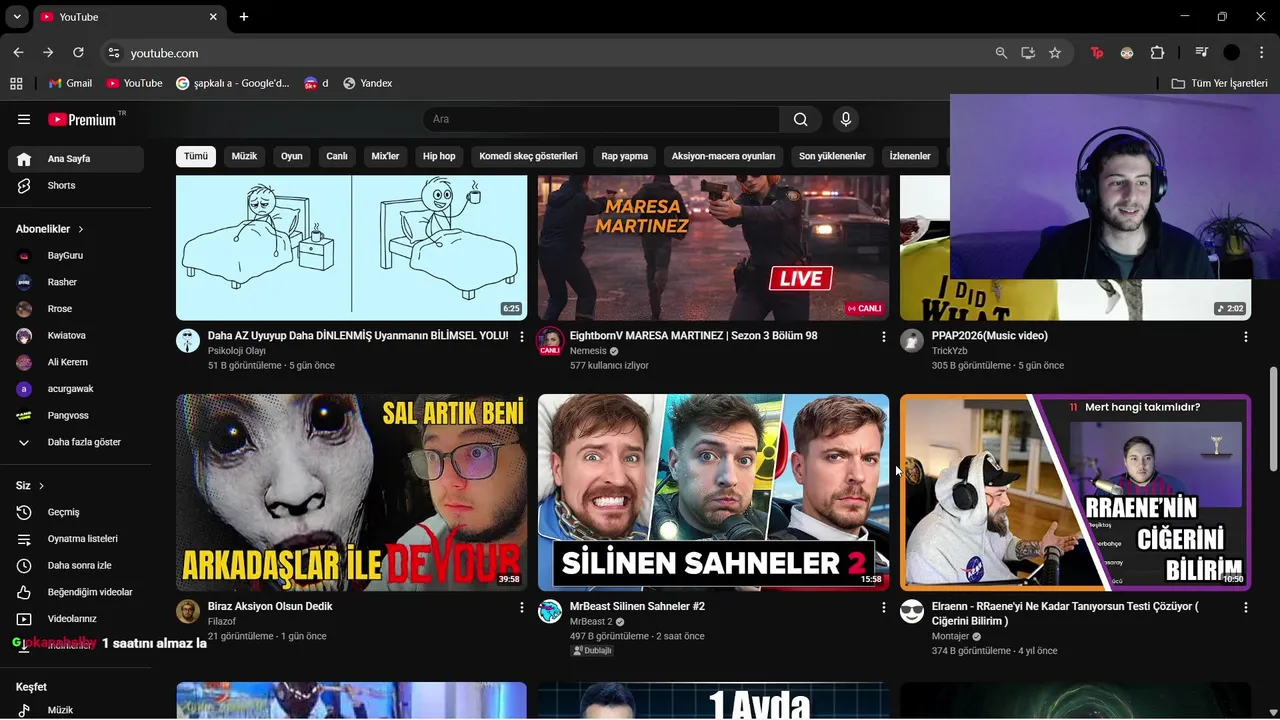Play RRaene'nin Ciğerini Bilirim thumbnail
Image resolution: width=1280 pixels, height=720 pixels.
click(x=1075, y=492)
